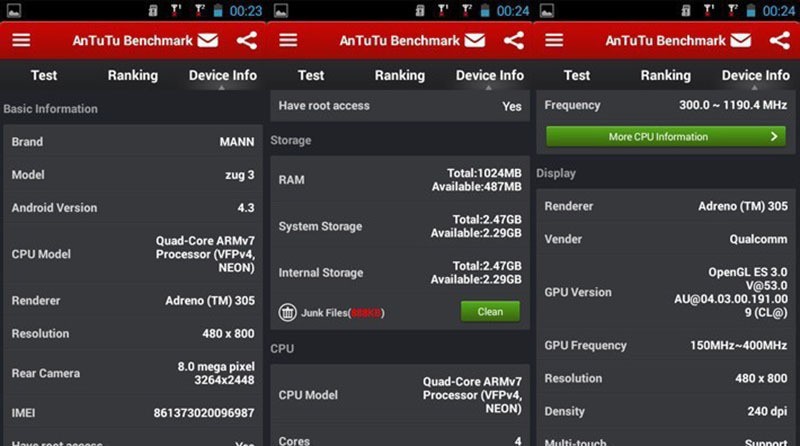Tap the RAM storage row
The height and width of the screenshot is (446, 800).
[400, 180]
